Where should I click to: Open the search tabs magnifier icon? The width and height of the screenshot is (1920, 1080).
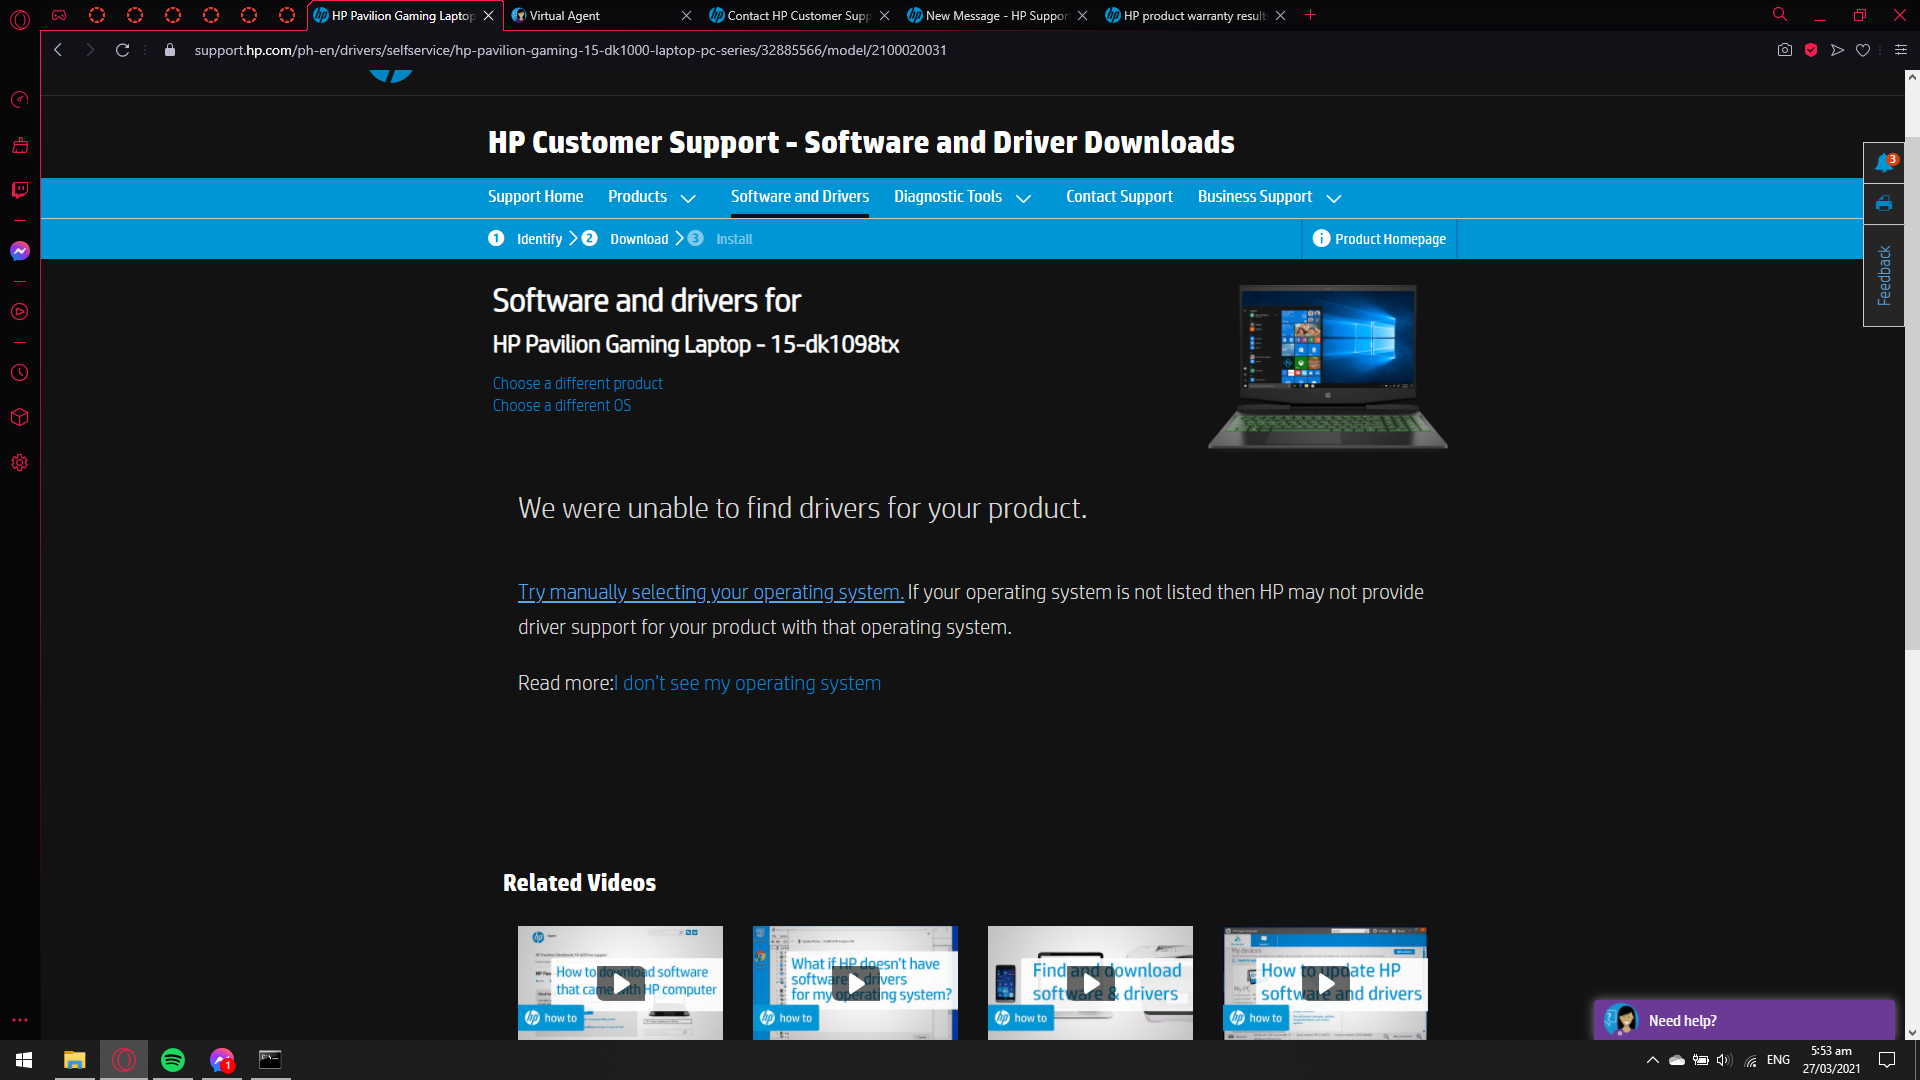1780,15
